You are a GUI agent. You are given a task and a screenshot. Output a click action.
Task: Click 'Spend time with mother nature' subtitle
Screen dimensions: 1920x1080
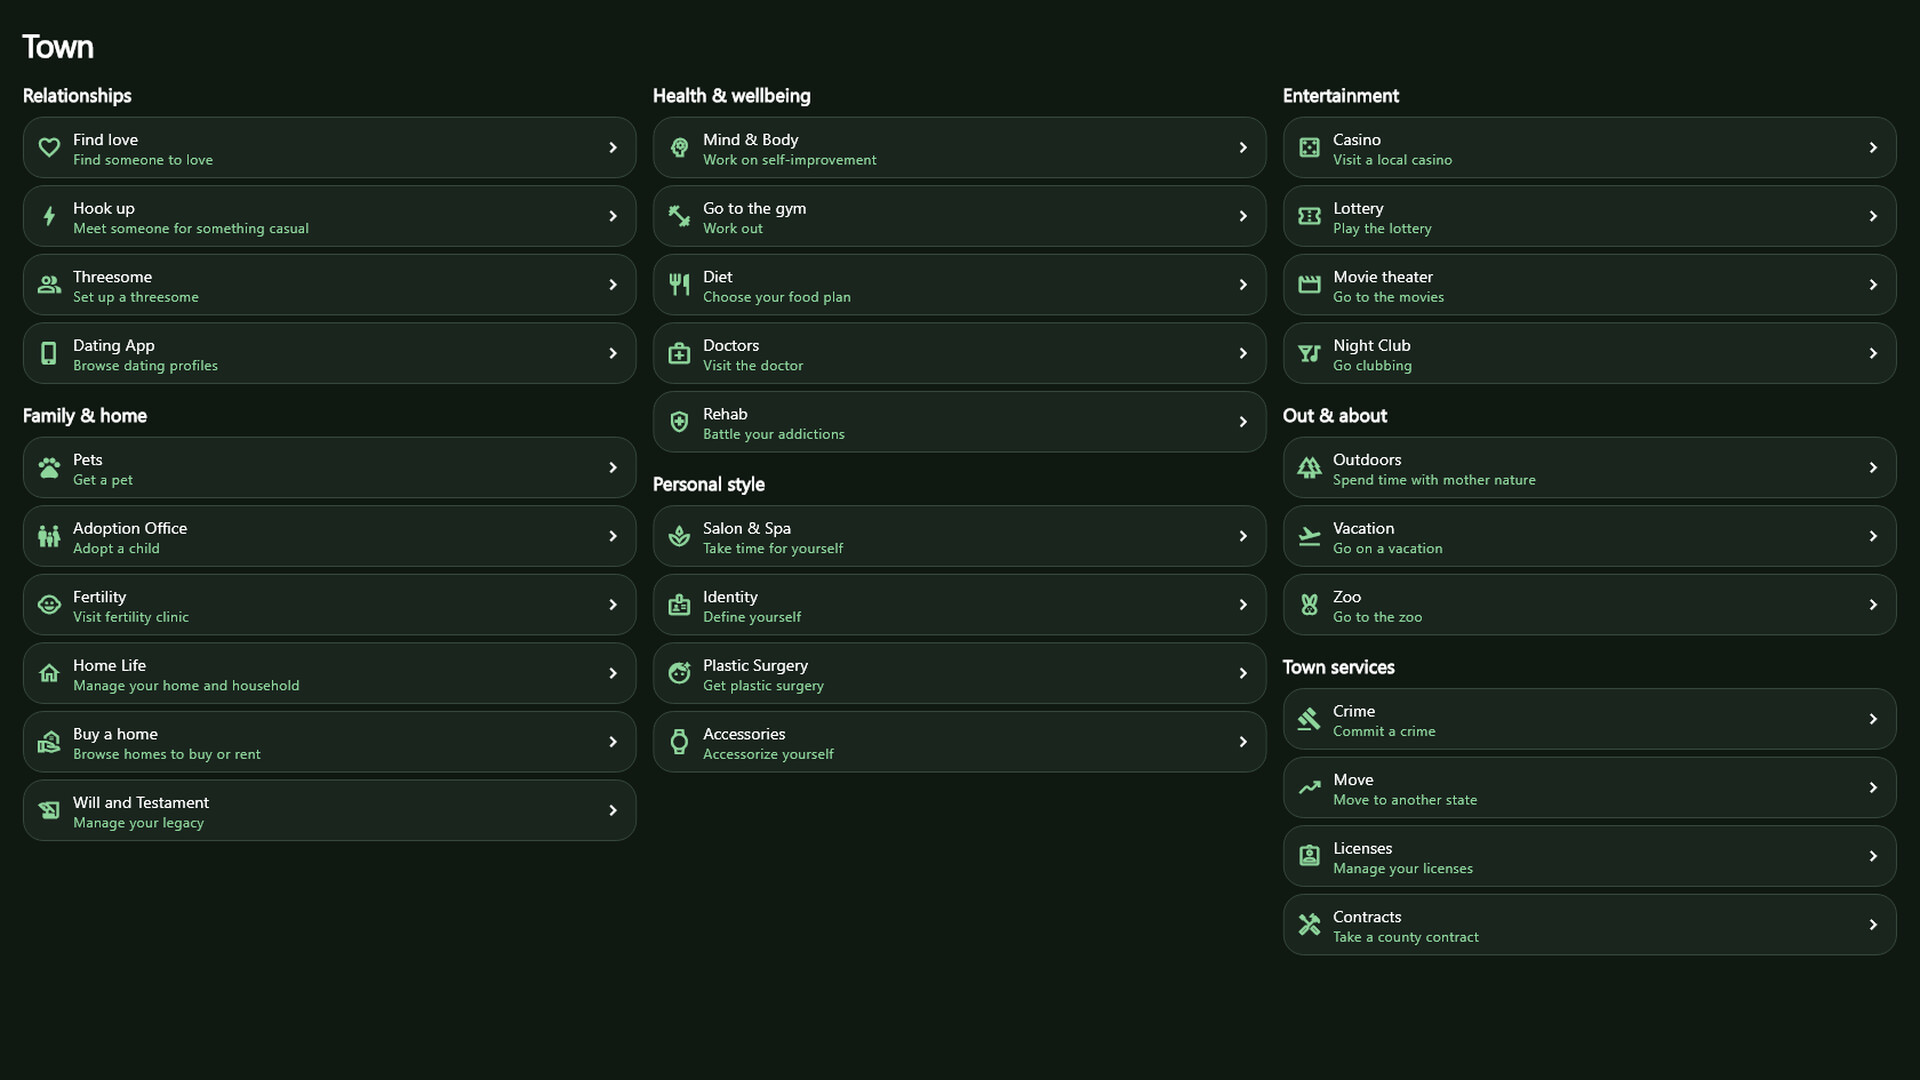coord(1434,480)
